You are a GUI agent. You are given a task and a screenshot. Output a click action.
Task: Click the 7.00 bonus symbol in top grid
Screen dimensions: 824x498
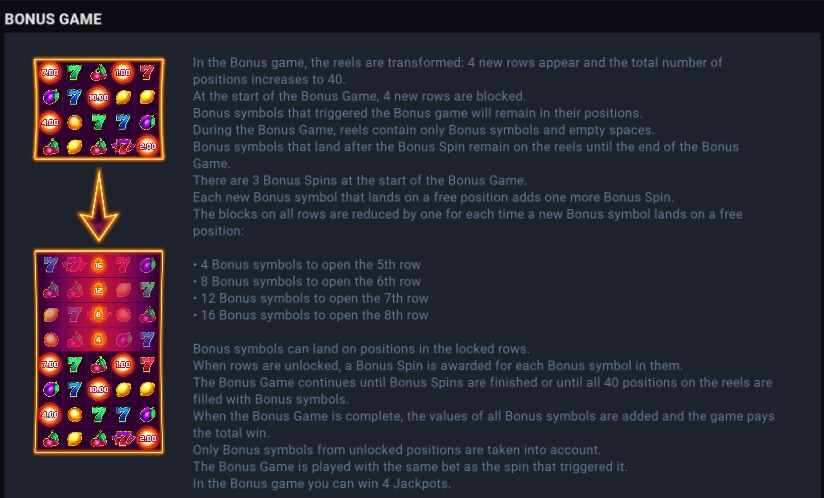point(50,72)
